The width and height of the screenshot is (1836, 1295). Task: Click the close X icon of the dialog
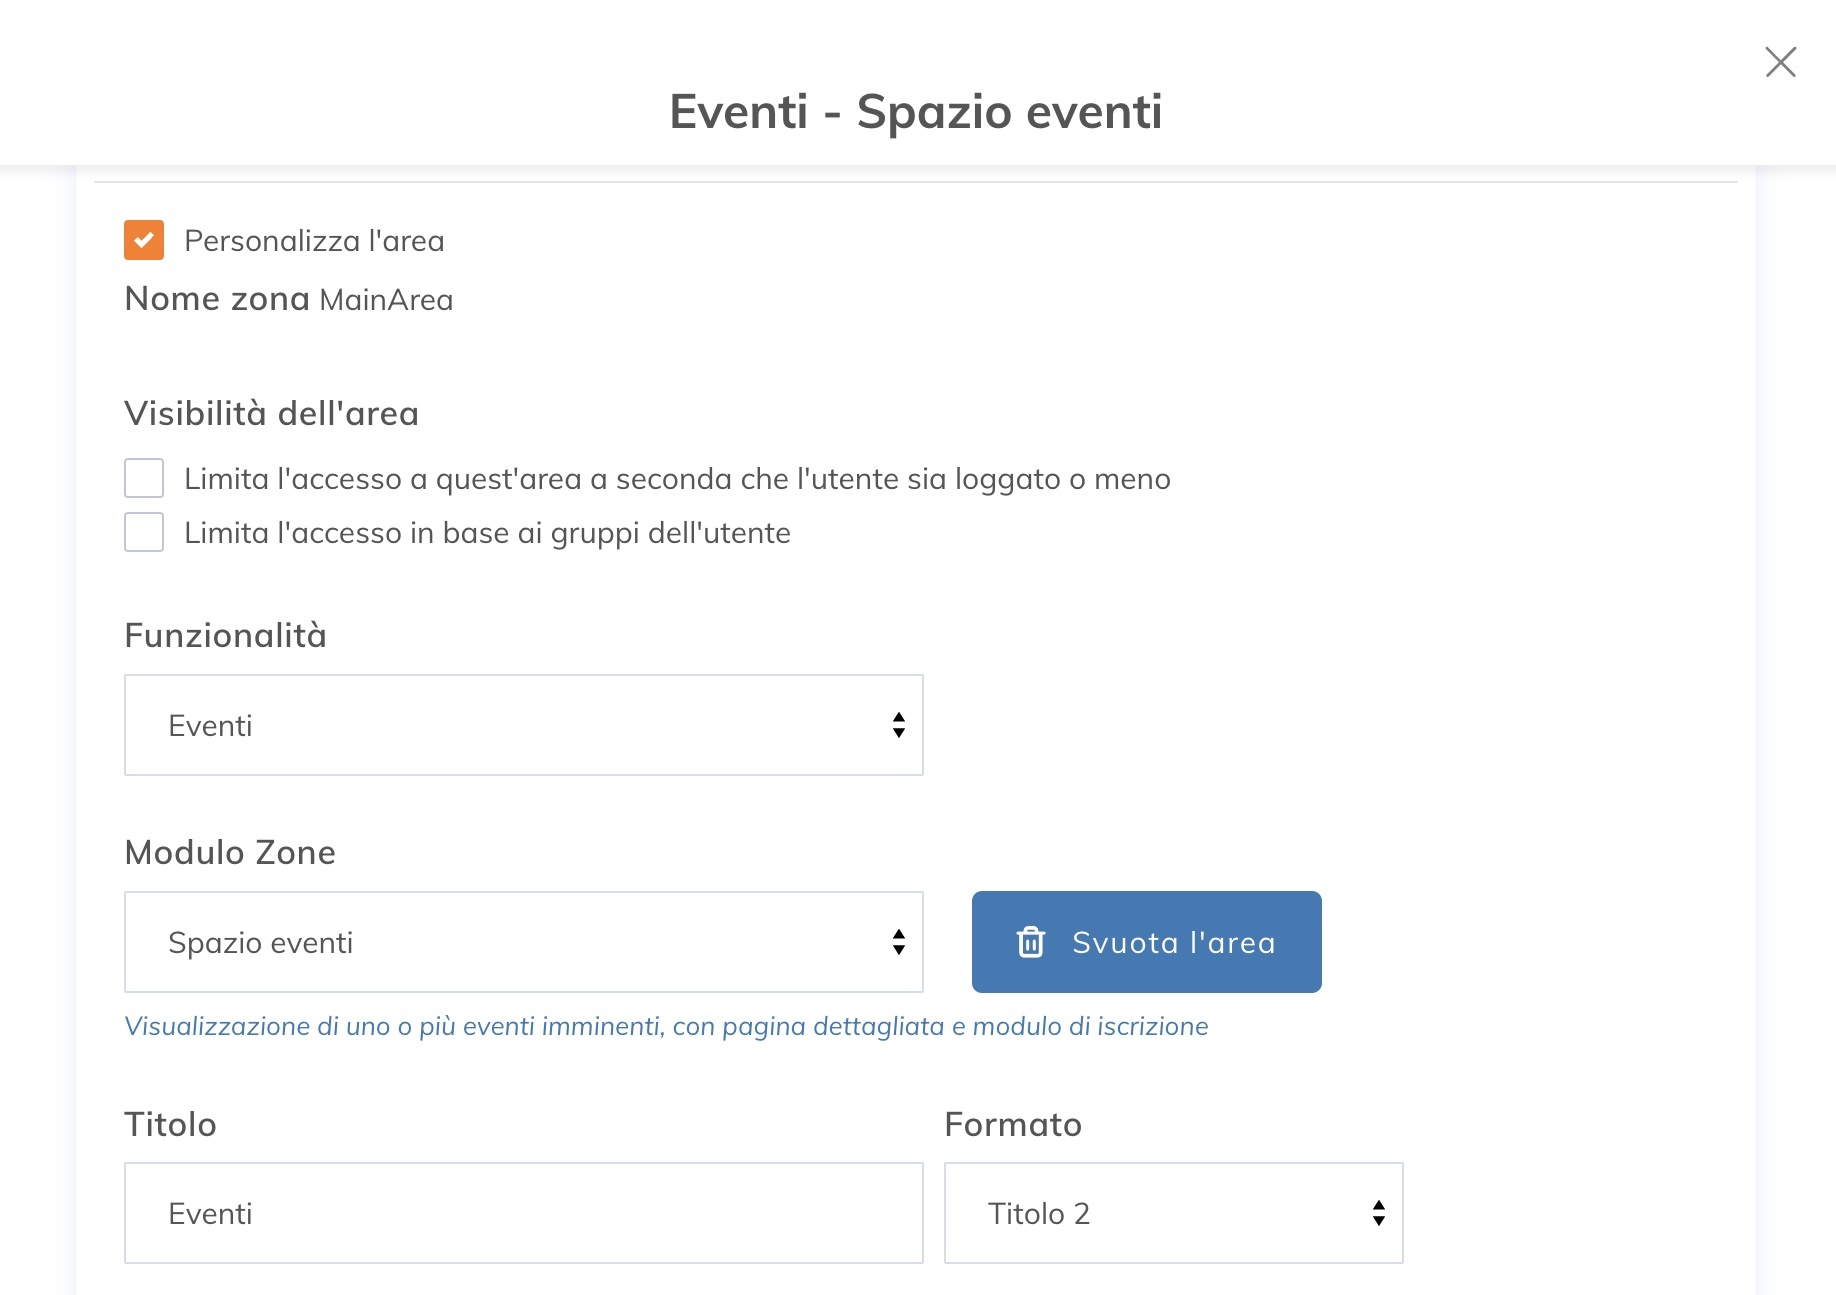[1781, 63]
